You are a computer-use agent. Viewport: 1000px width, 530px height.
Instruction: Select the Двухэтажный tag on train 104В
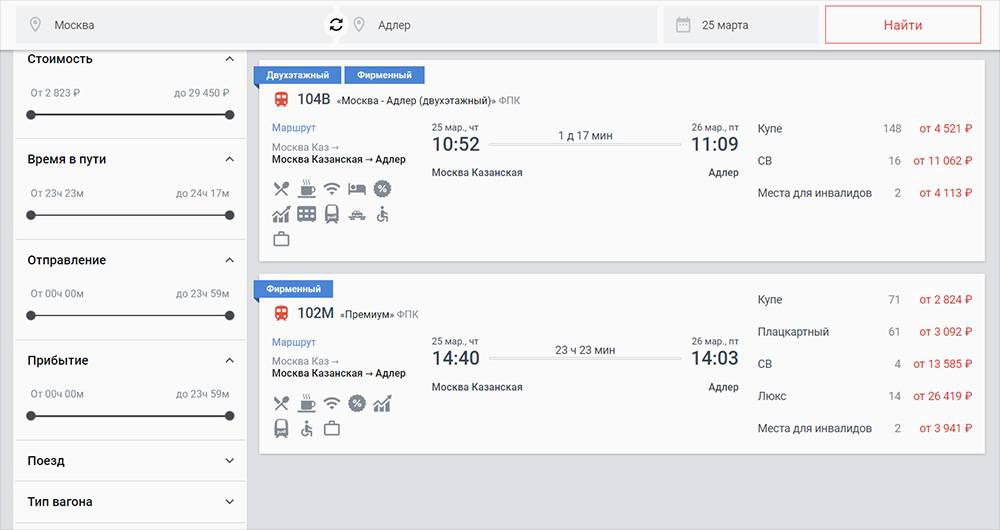click(x=297, y=75)
